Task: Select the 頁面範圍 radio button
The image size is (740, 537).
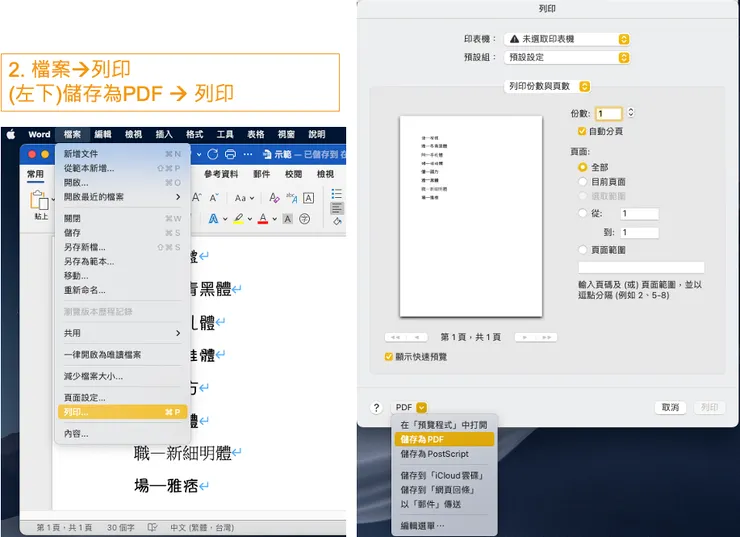Action: coord(582,250)
